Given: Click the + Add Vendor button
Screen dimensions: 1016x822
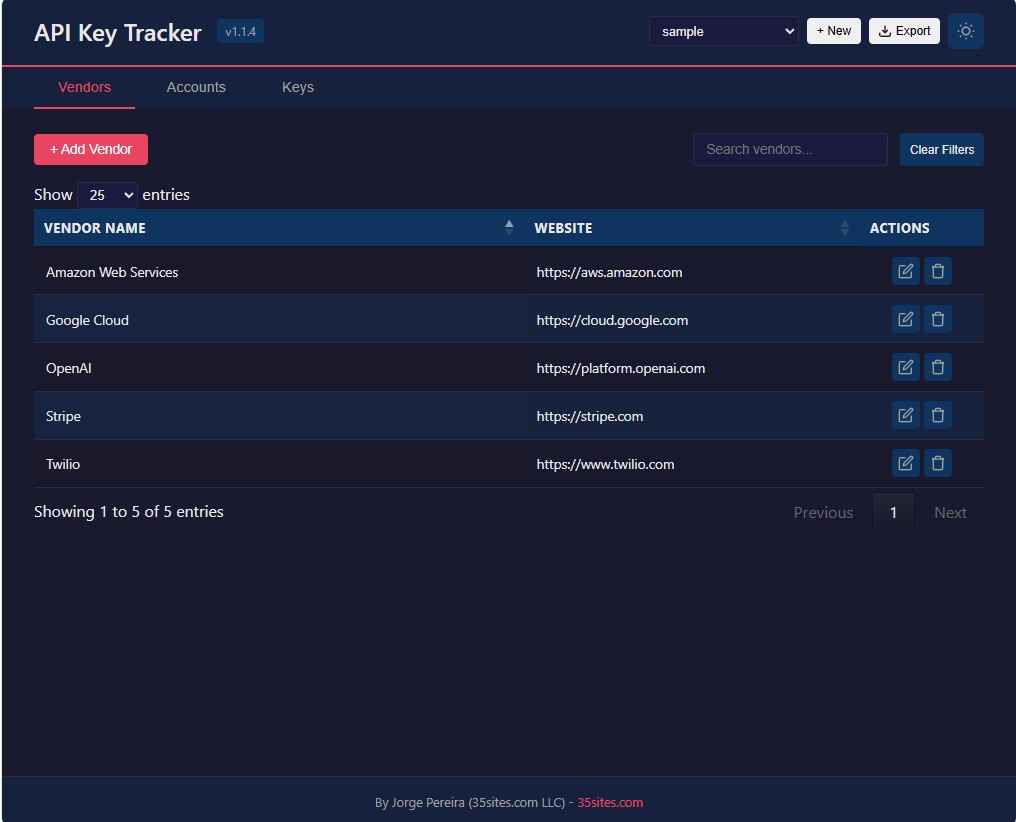Looking at the screenshot, I should coord(91,150).
